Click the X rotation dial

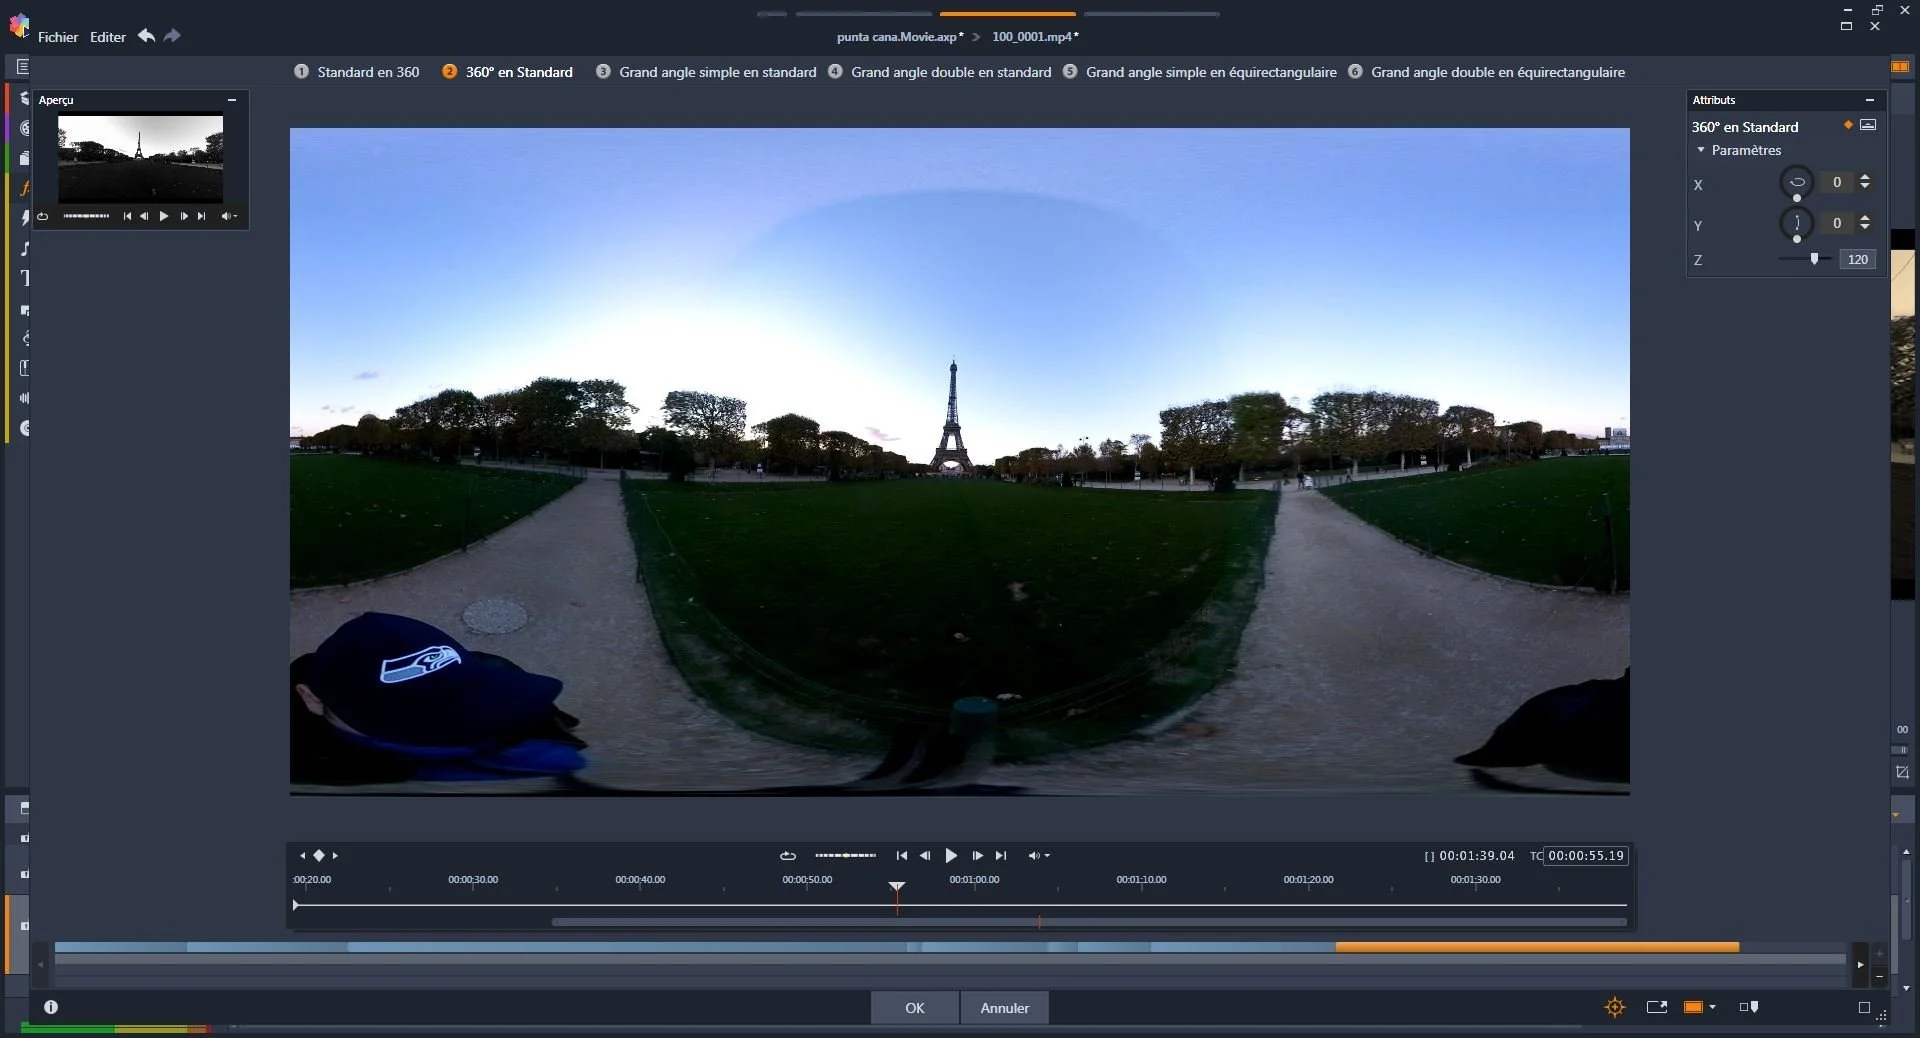pyautogui.click(x=1797, y=182)
